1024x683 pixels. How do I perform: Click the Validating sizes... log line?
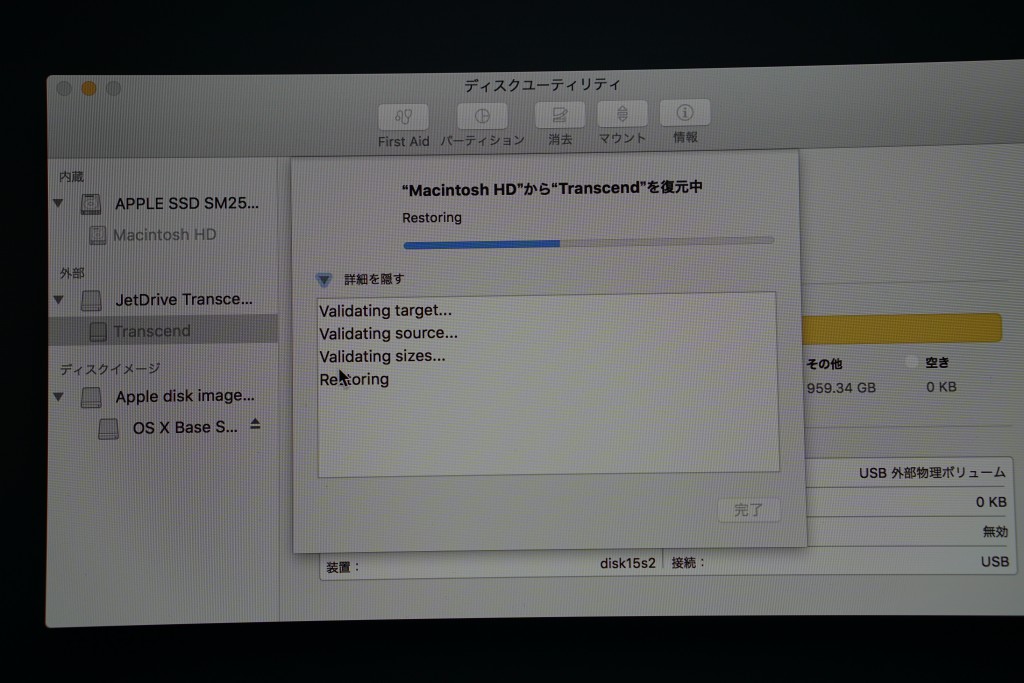382,356
